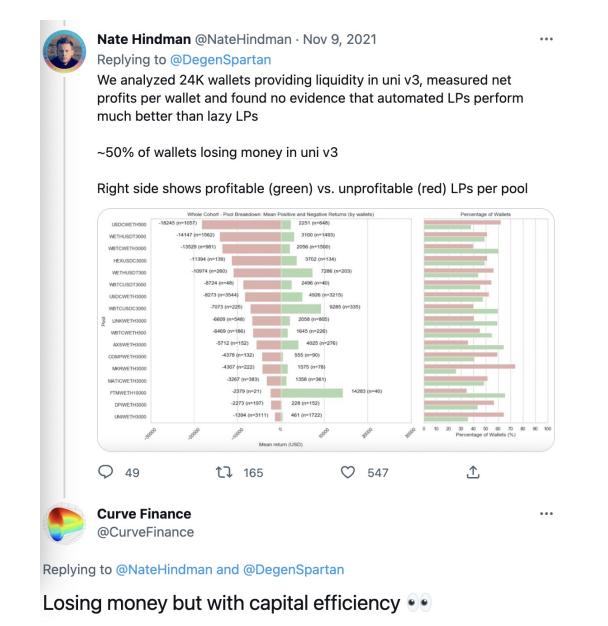Click @NateHindman in Curve's reply line
The height and width of the screenshot is (626, 608).
156,569
